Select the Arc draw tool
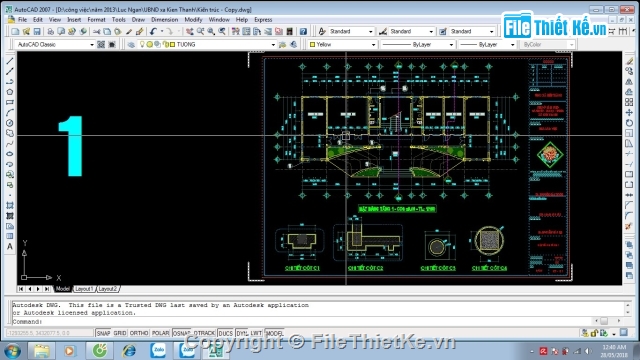 (x=10, y=113)
